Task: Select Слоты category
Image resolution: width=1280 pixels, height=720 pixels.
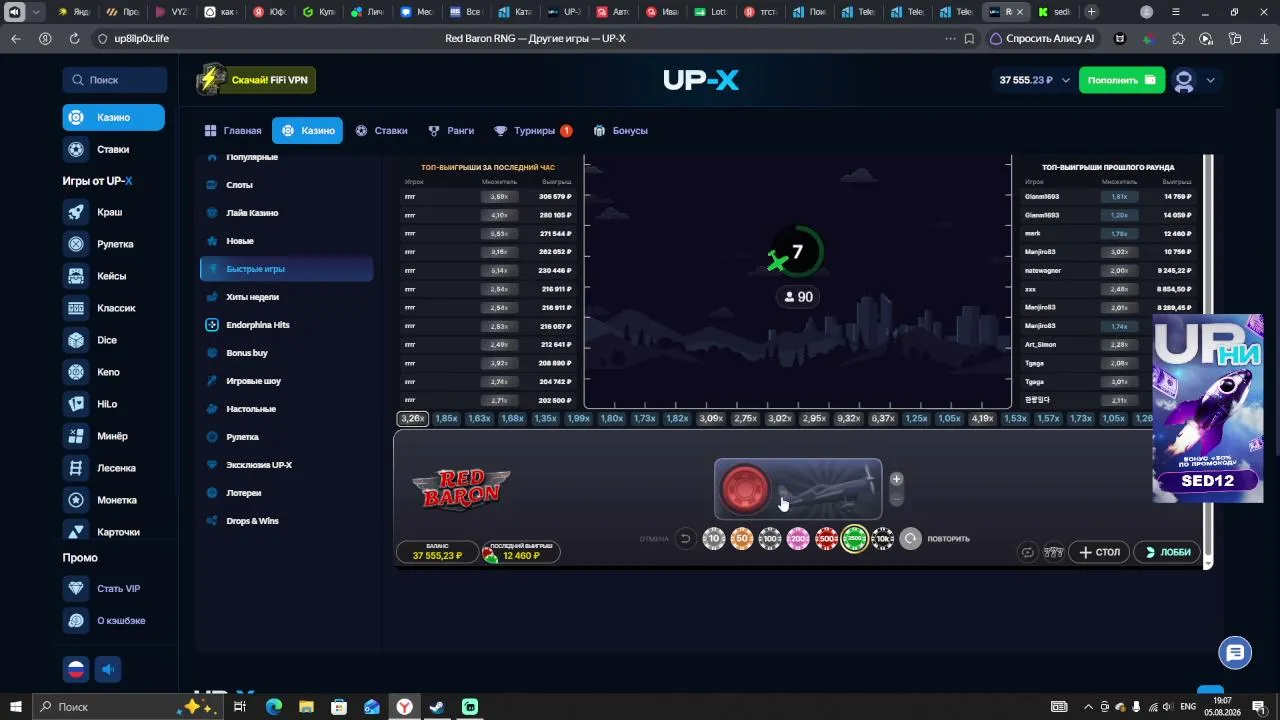Action: [286, 185]
